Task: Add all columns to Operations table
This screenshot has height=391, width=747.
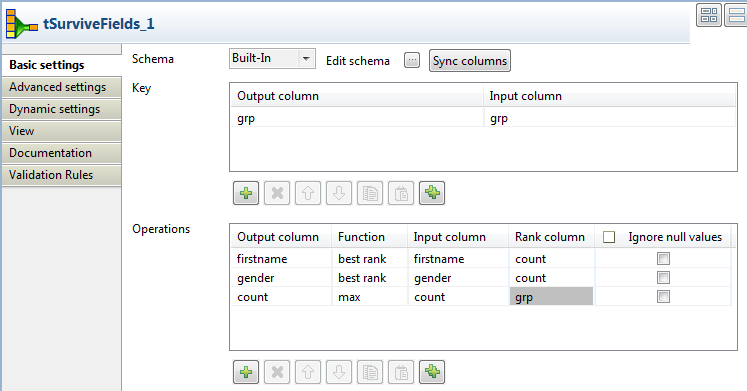Action: 432,372
